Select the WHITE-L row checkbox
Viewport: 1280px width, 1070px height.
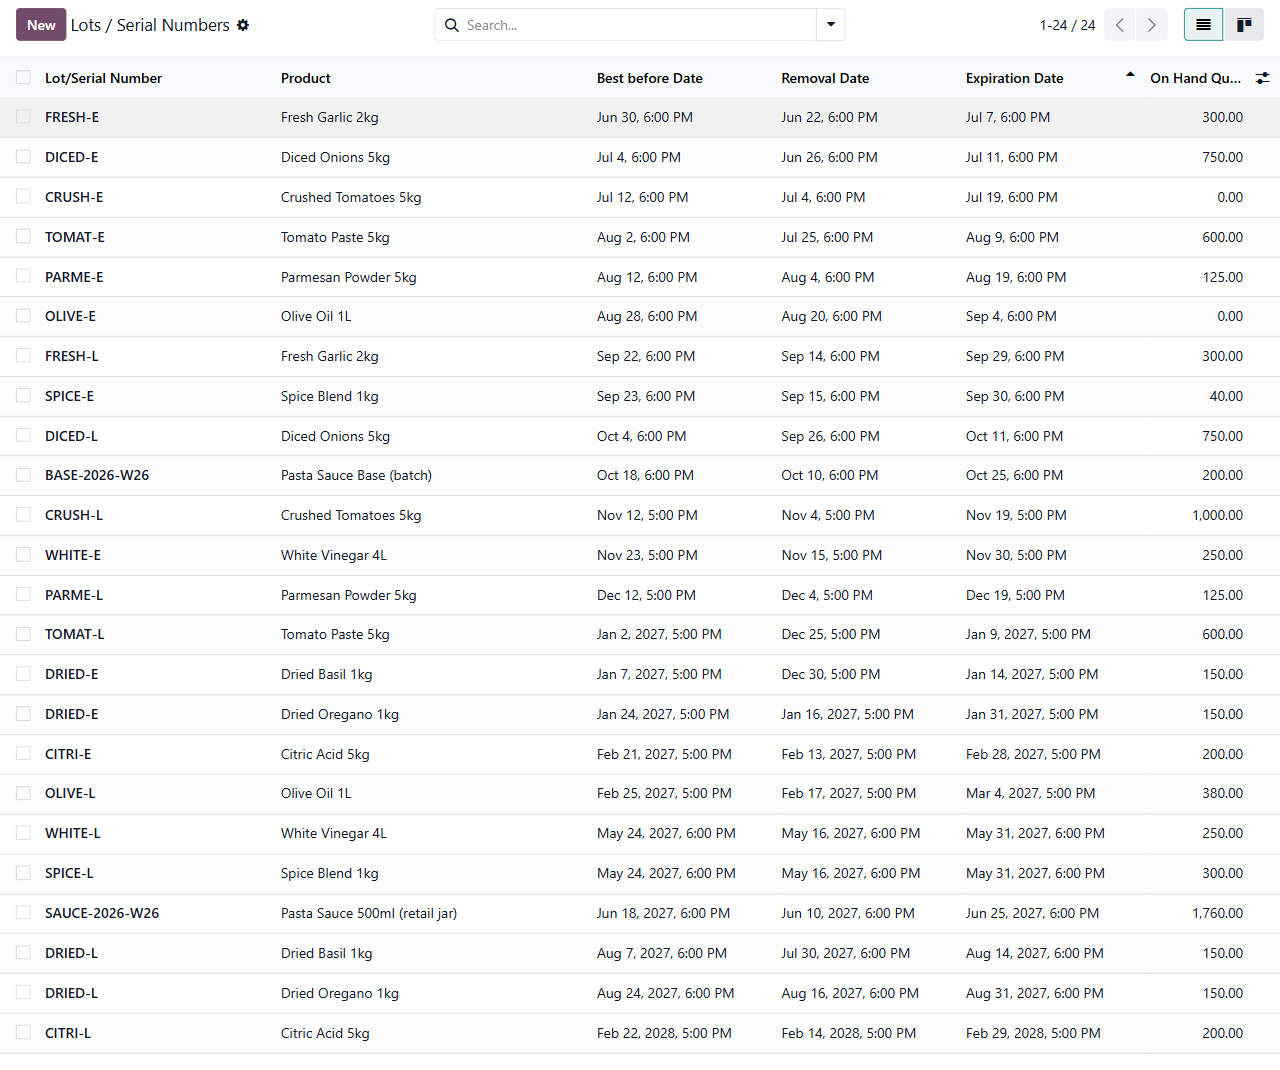(x=23, y=833)
